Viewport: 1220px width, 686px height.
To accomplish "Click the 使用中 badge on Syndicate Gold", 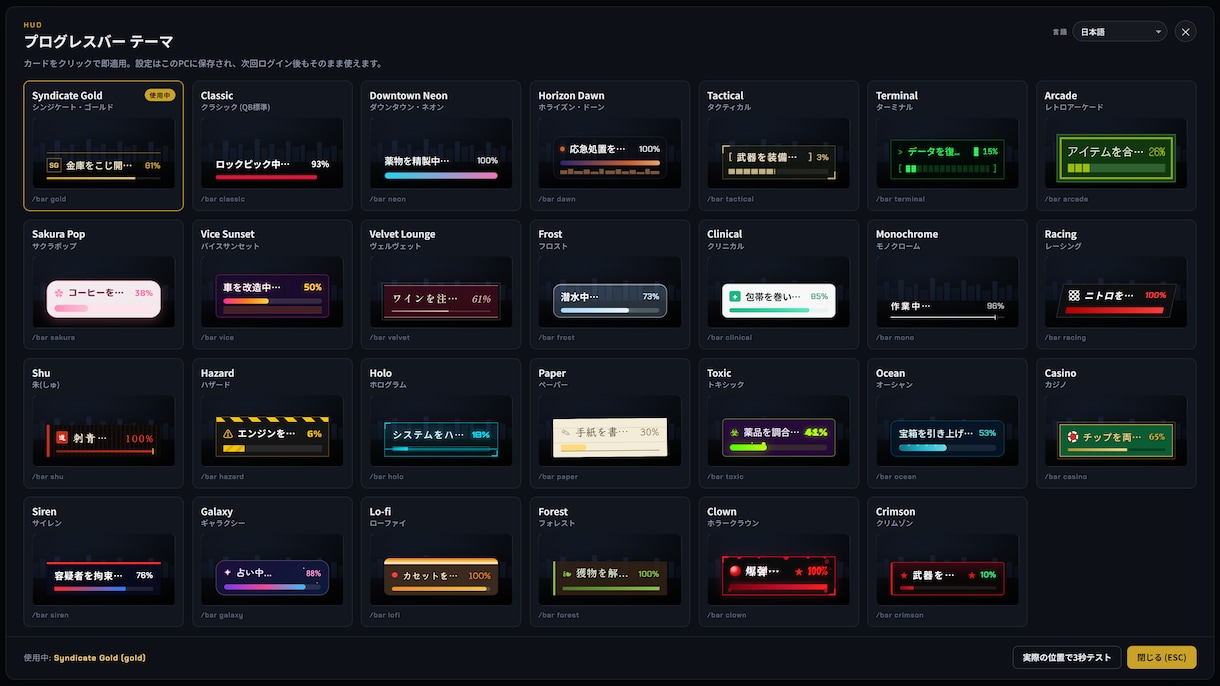I will click(x=159, y=95).
